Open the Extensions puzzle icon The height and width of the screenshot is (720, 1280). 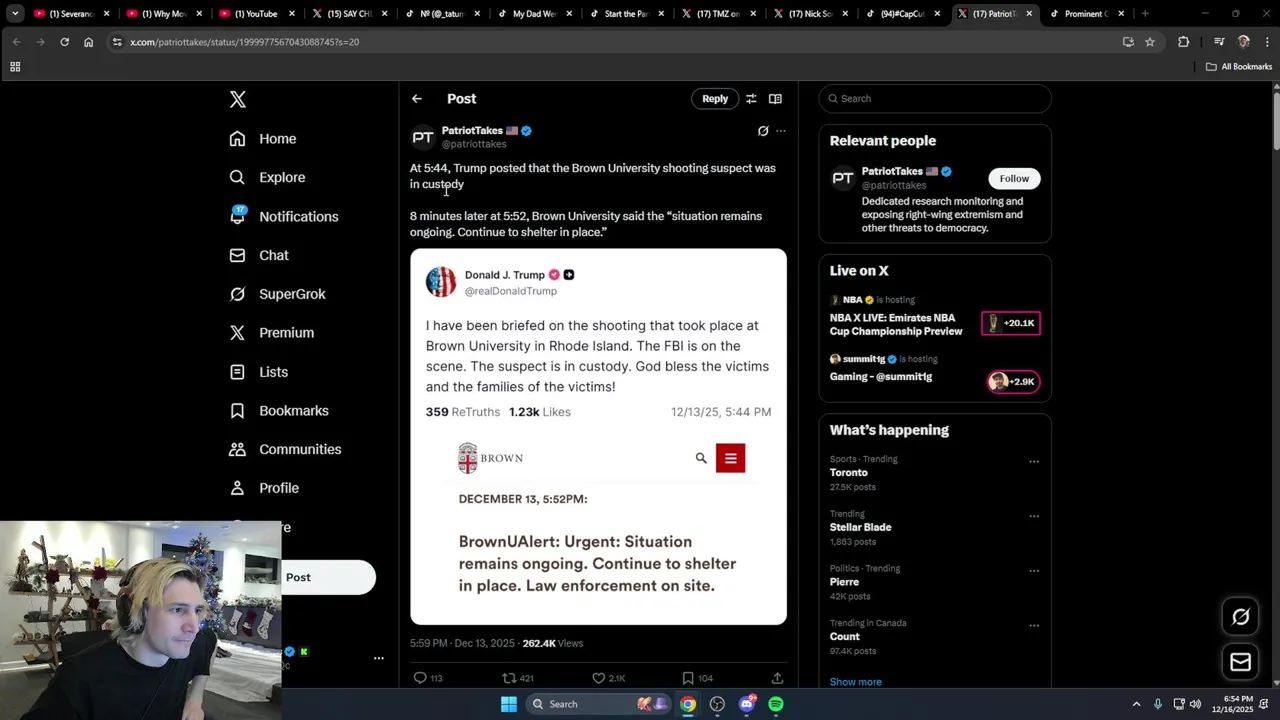[1184, 42]
